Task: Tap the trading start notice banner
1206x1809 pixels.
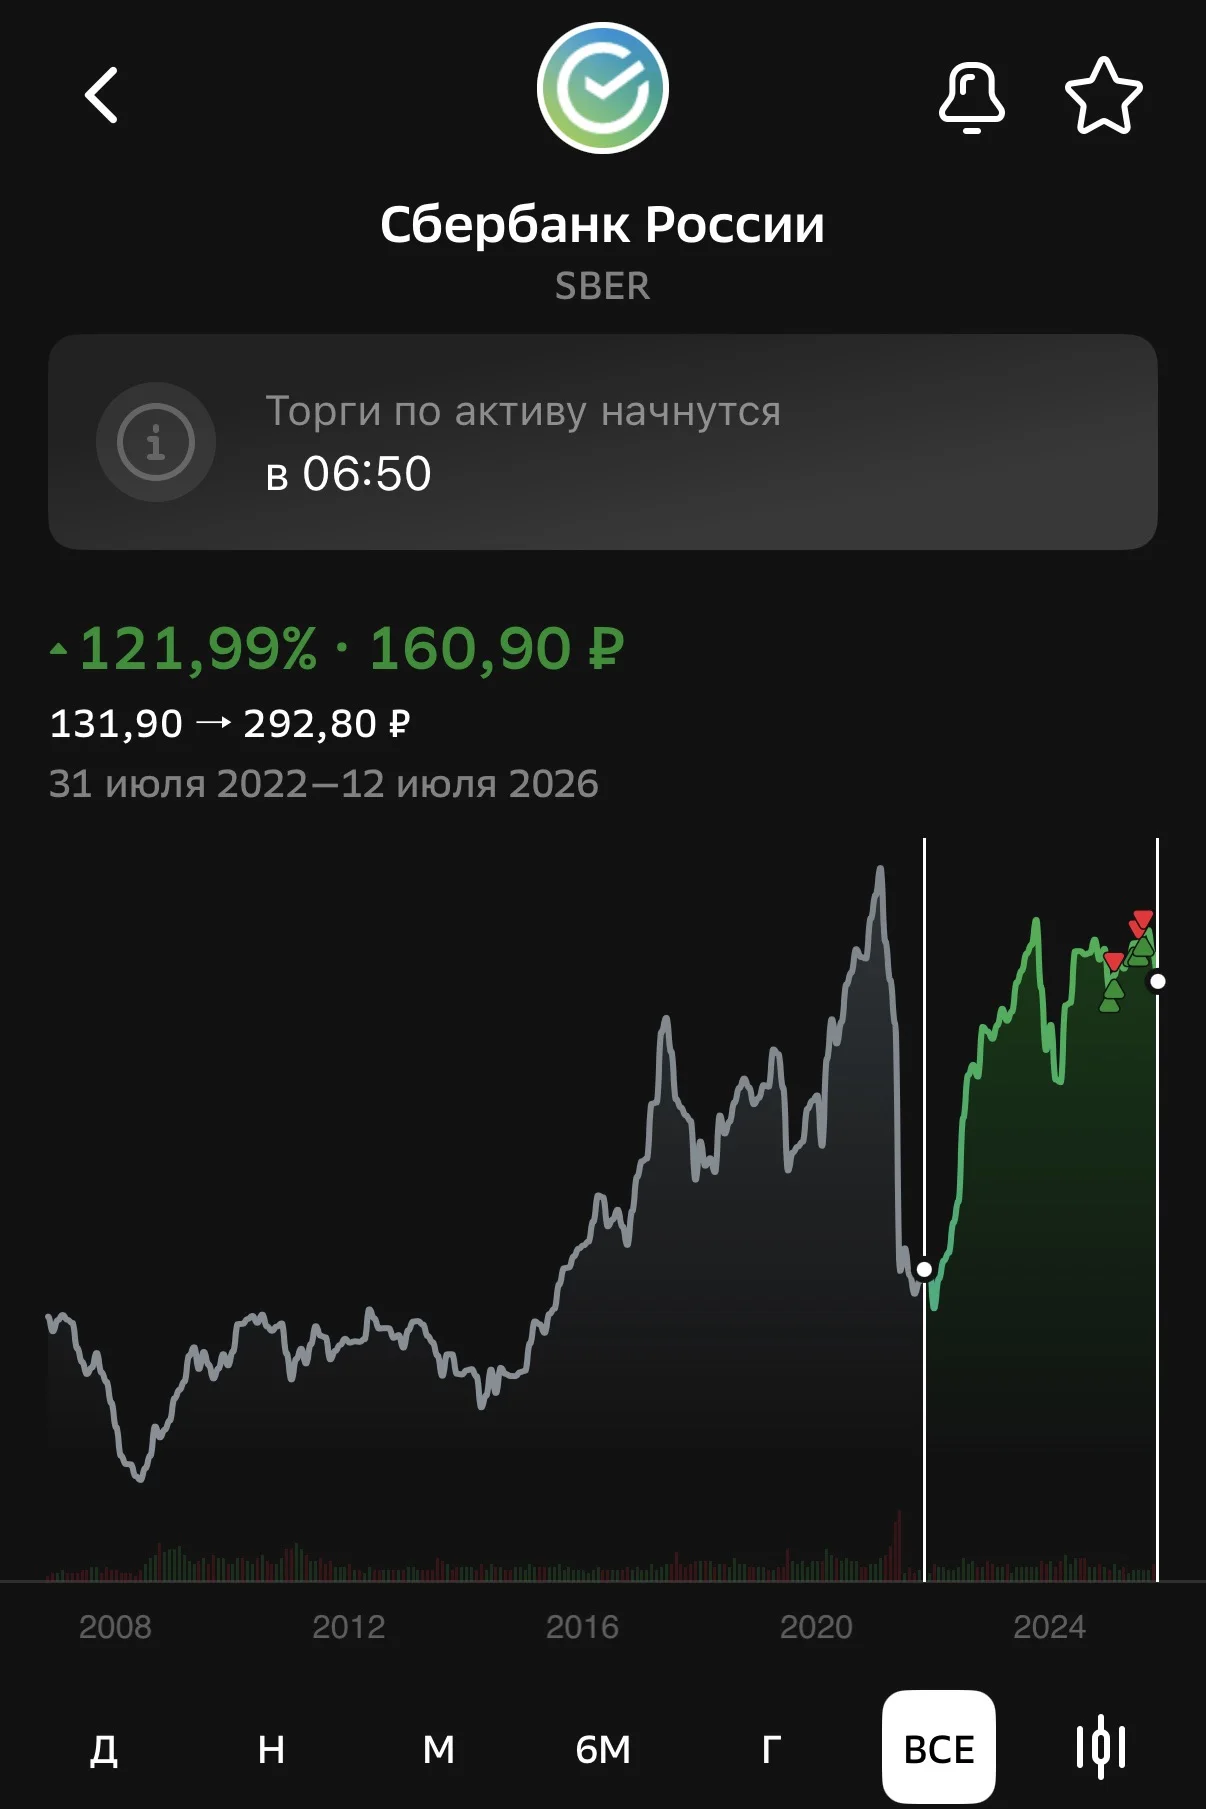Action: click(x=603, y=442)
